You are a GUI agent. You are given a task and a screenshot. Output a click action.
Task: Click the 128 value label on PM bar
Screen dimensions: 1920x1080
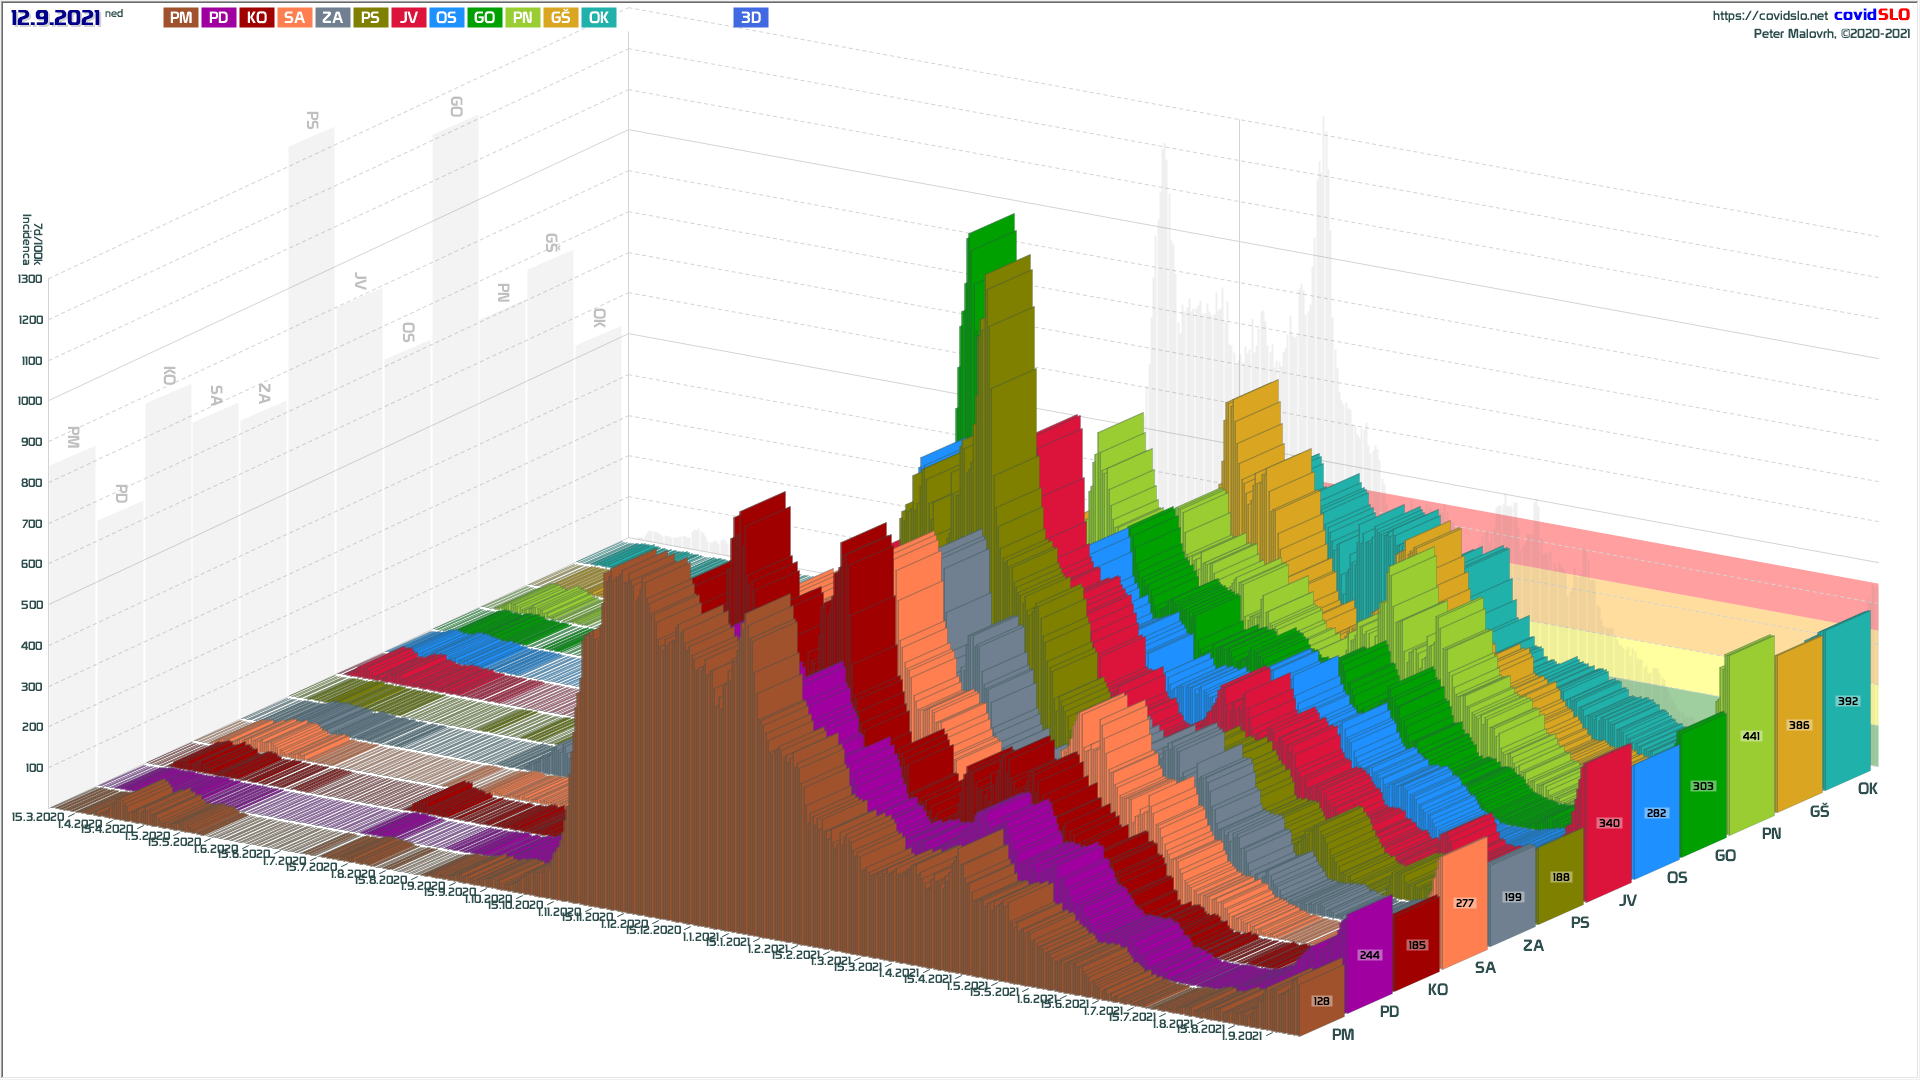click(x=1321, y=1001)
